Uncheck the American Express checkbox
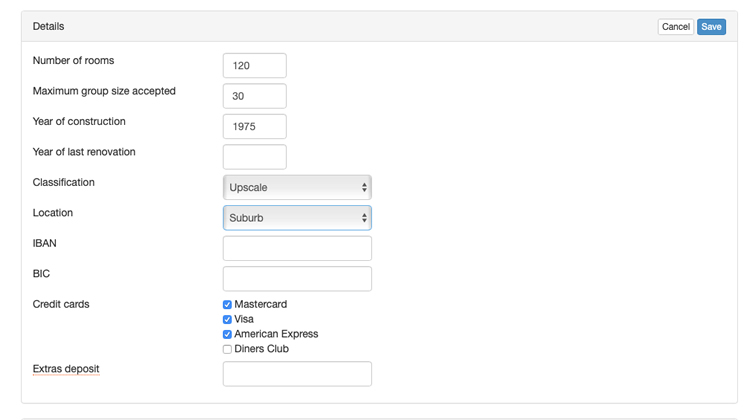The width and height of the screenshot is (750, 420). 227,334
